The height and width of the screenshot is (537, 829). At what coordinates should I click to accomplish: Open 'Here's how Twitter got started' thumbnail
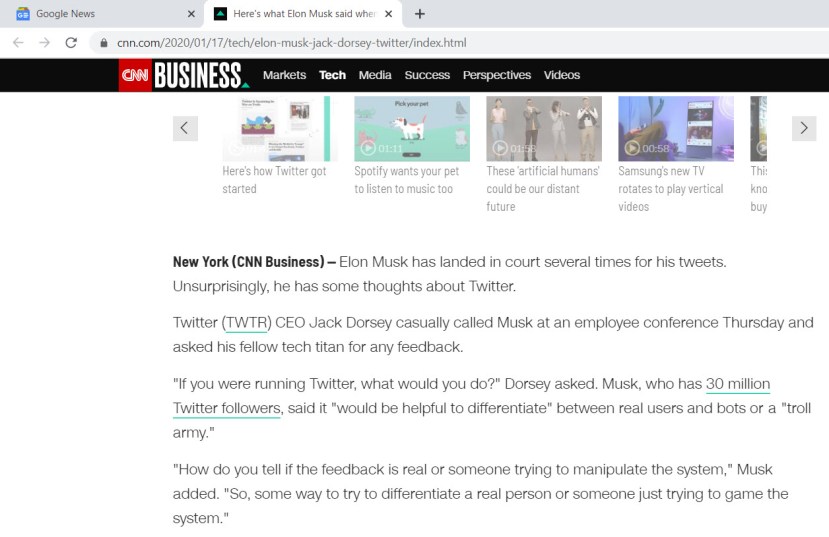coord(279,129)
